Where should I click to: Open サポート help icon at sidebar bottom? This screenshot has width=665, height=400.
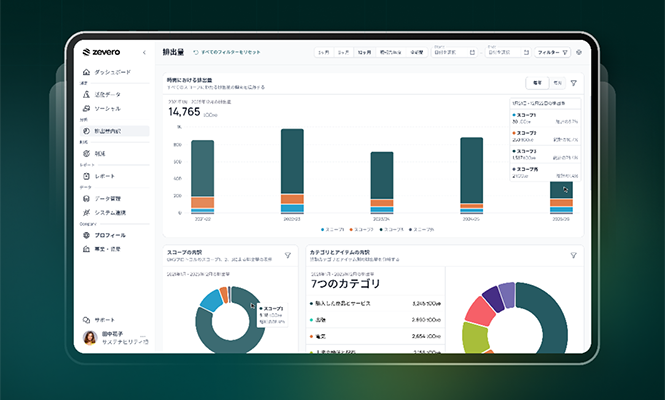point(85,319)
